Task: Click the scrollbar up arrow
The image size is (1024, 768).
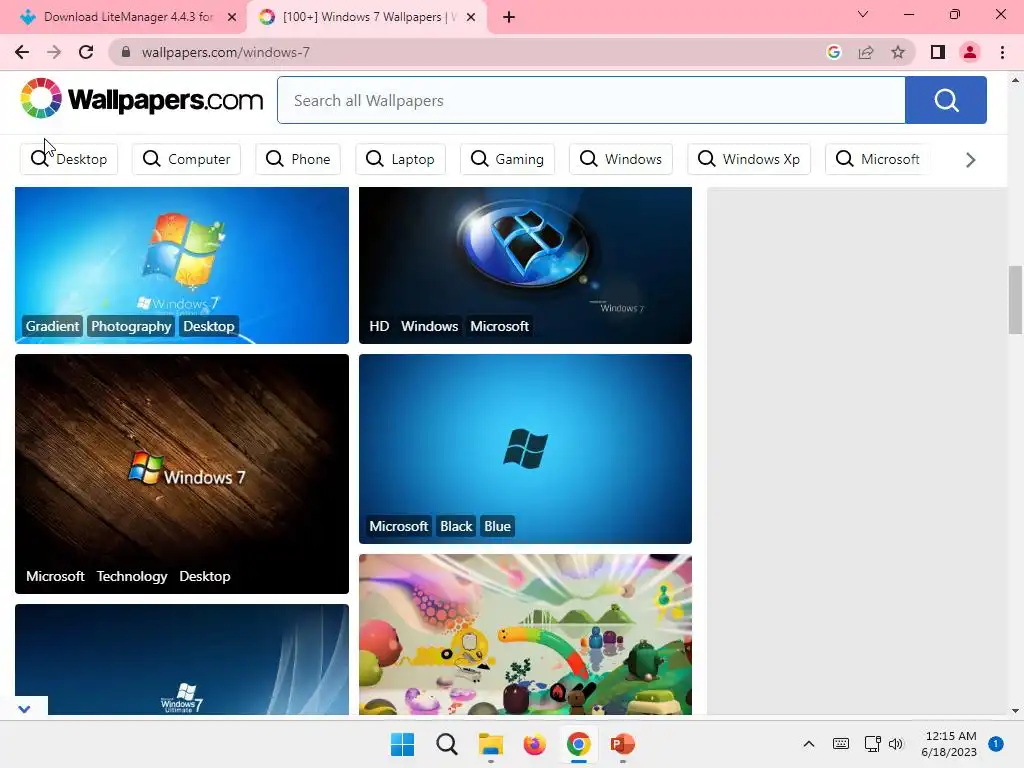Action: (x=1015, y=80)
